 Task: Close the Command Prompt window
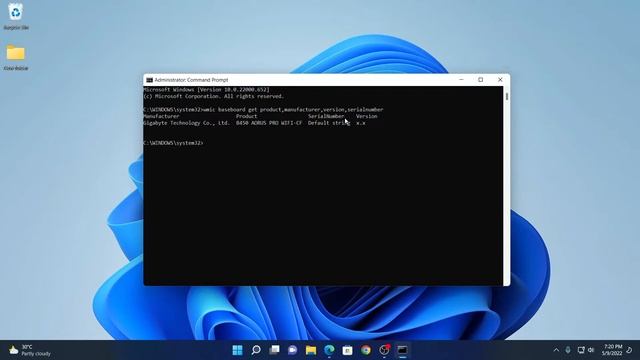pos(500,80)
